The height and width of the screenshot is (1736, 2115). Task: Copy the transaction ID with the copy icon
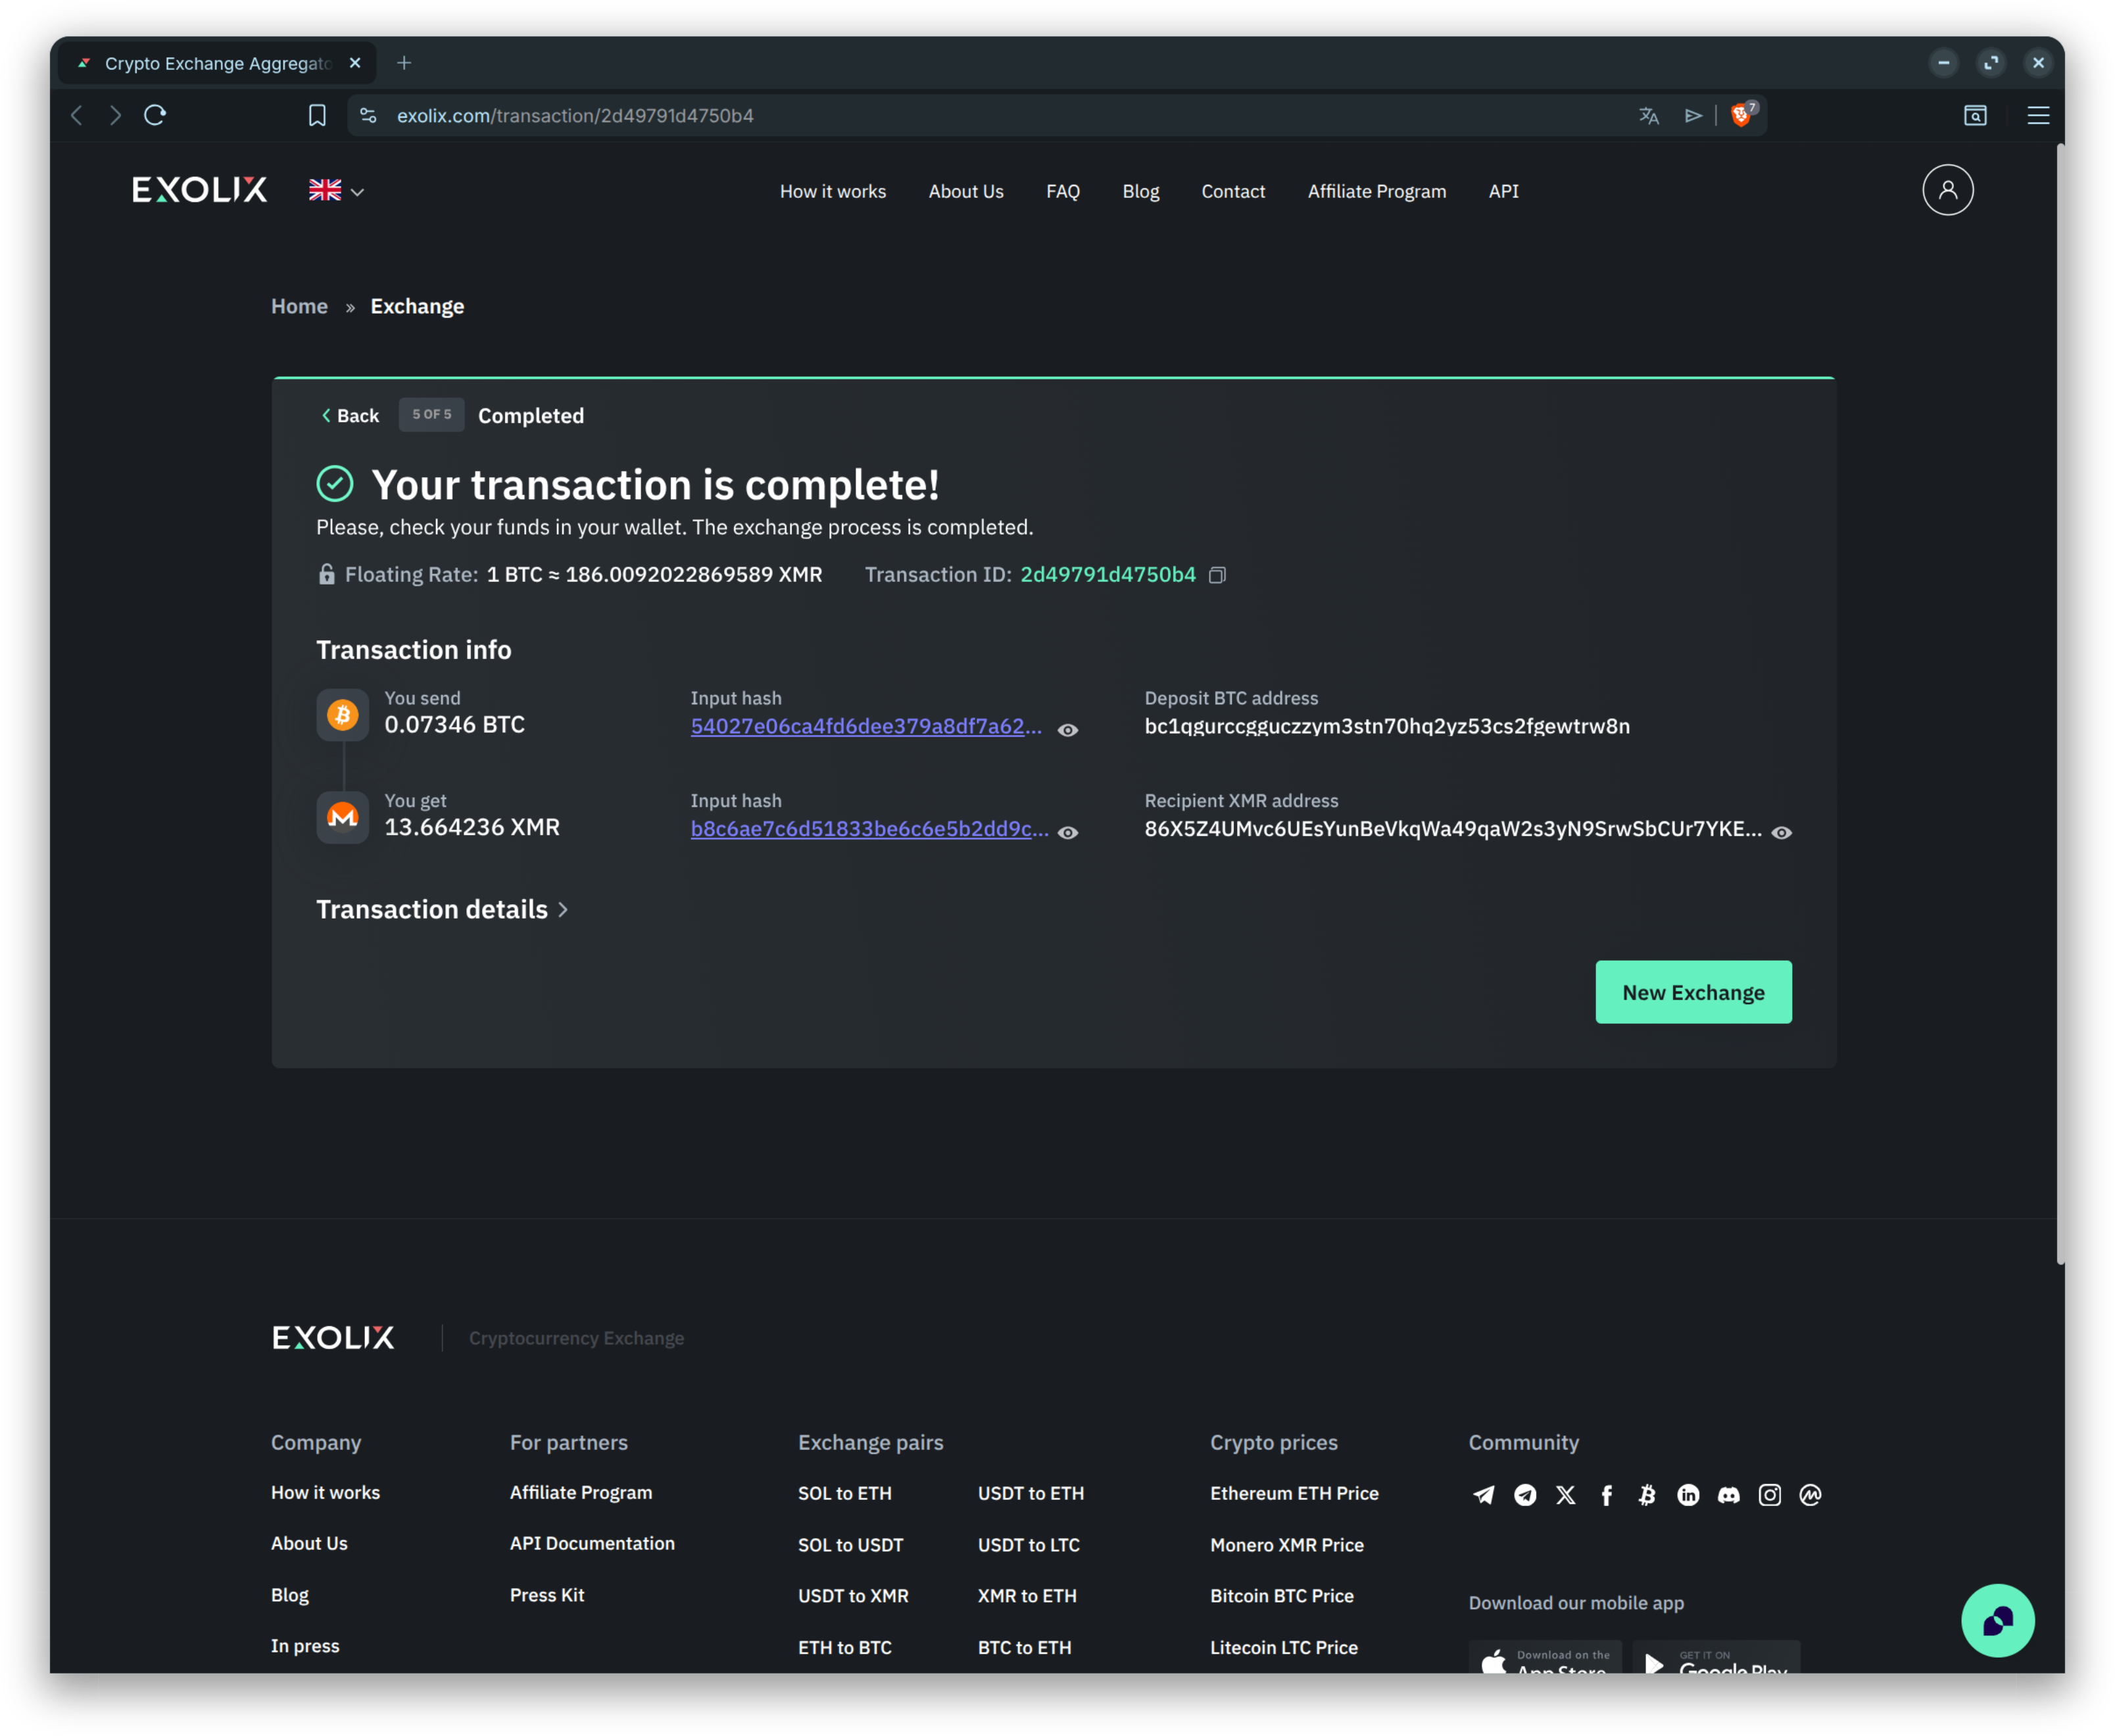click(x=1217, y=575)
